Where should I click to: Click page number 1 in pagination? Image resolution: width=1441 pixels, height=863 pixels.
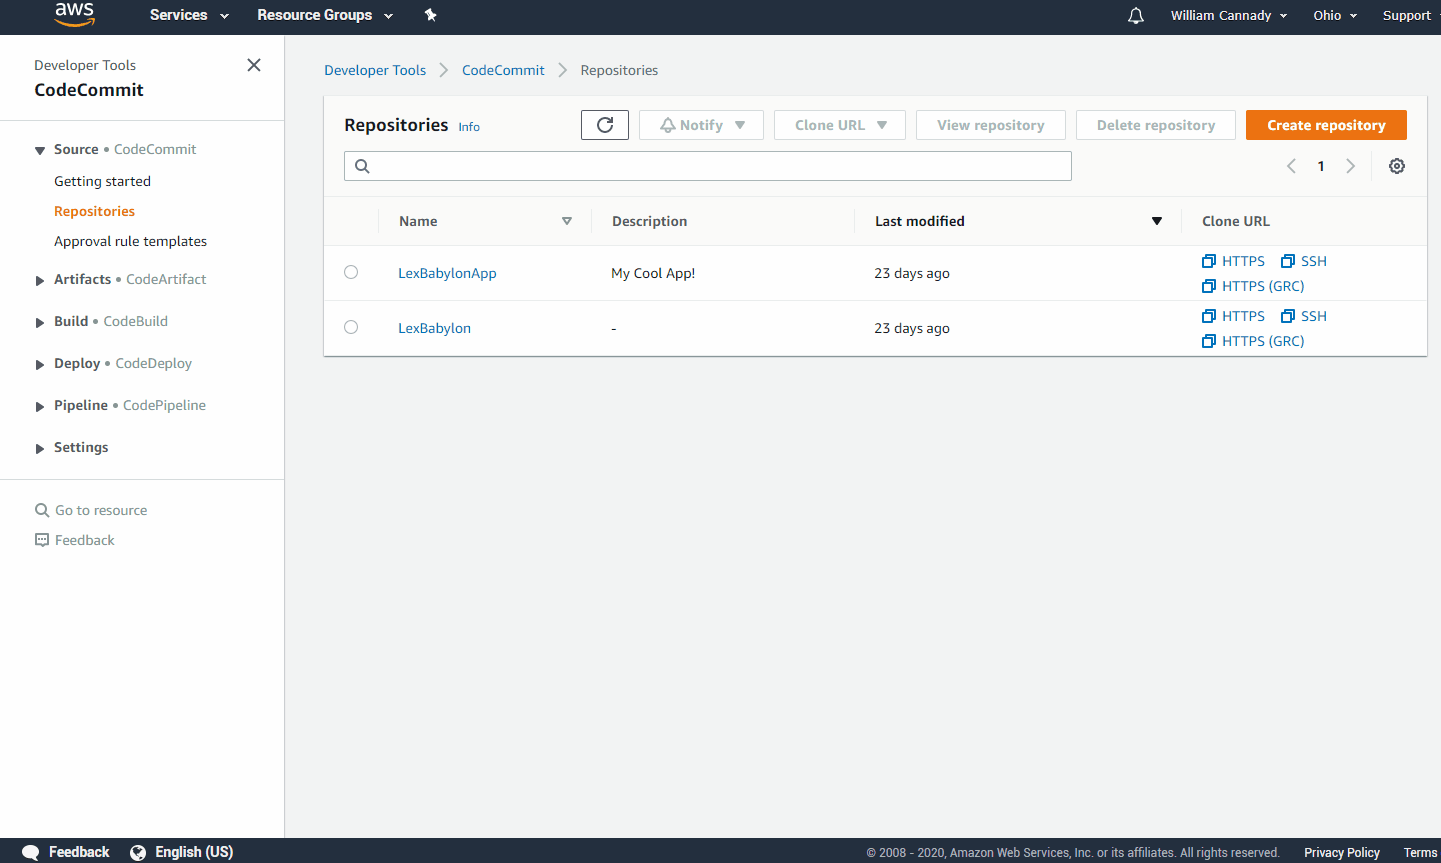[1321, 166]
